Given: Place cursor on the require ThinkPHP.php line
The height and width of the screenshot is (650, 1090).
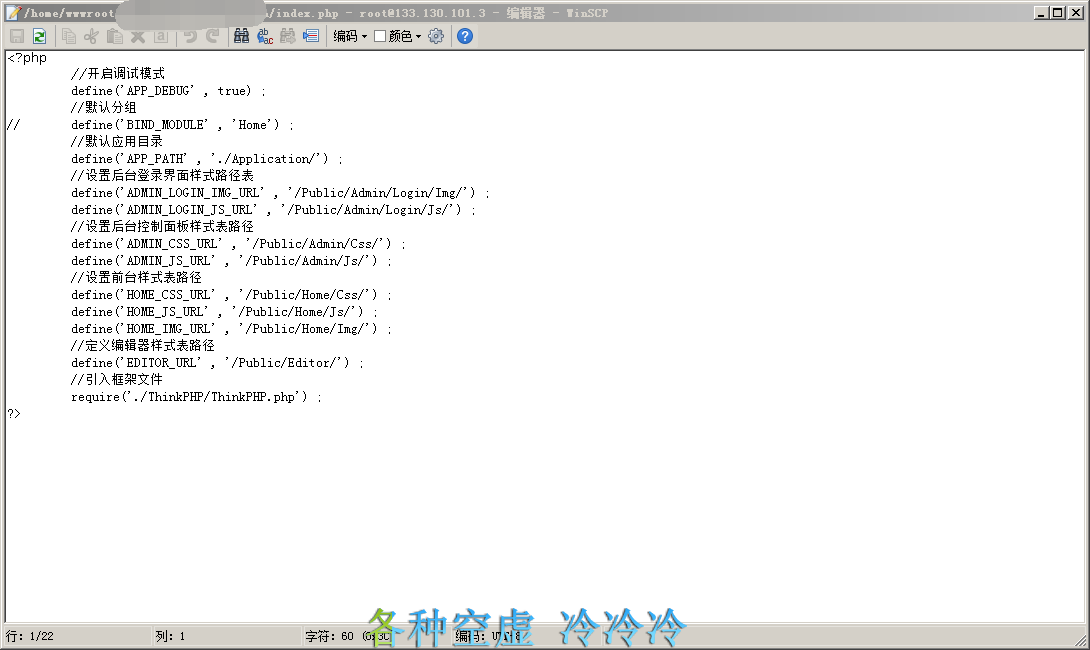Looking at the screenshot, I should (x=196, y=397).
